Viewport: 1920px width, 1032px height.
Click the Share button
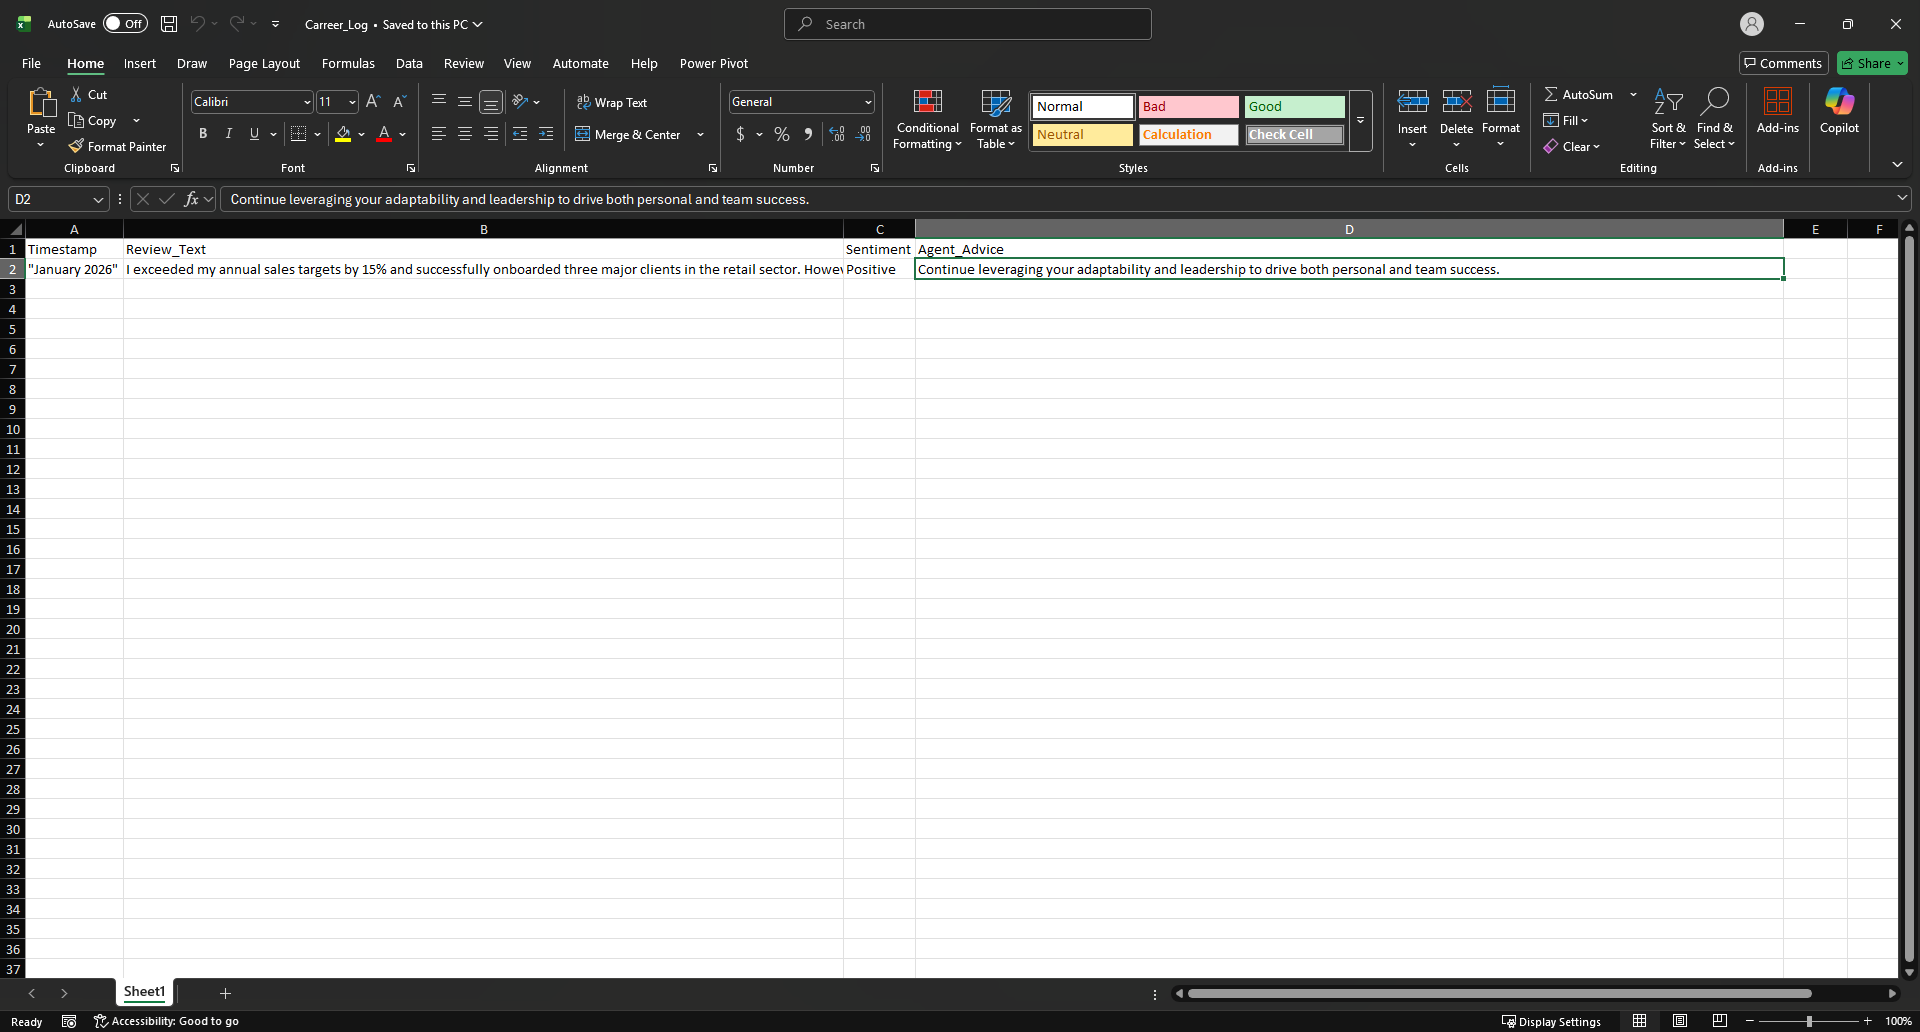(1872, 63)
